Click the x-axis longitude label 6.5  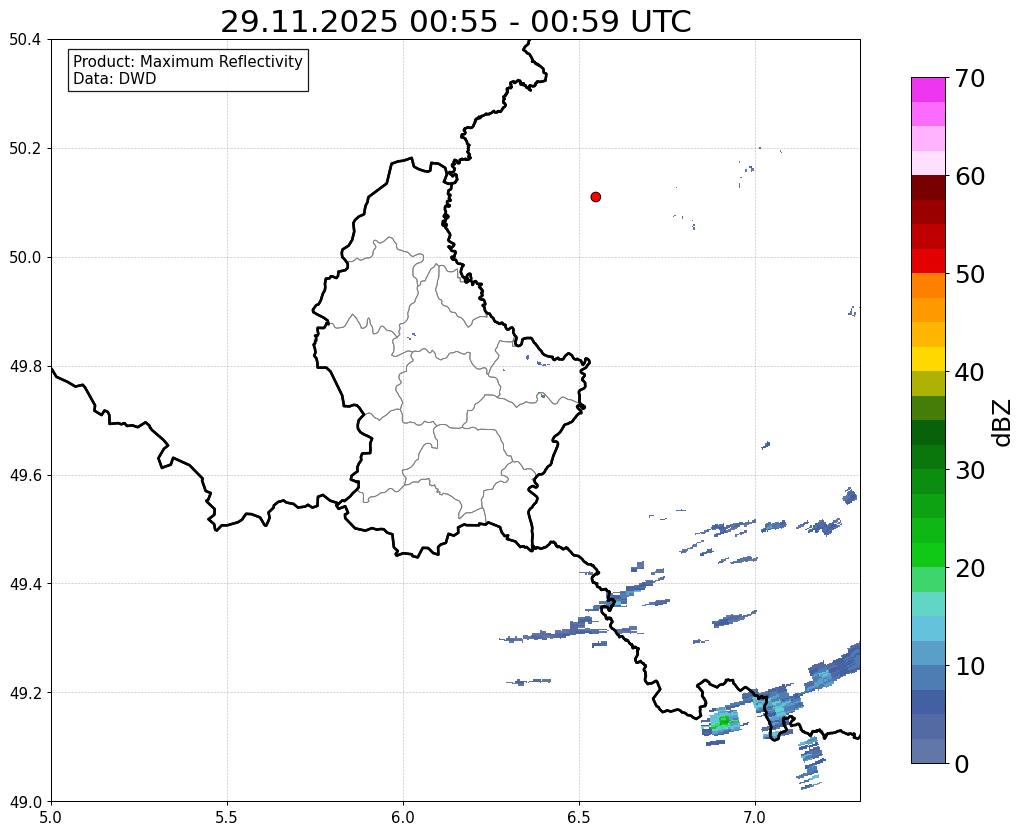point(579,817)
